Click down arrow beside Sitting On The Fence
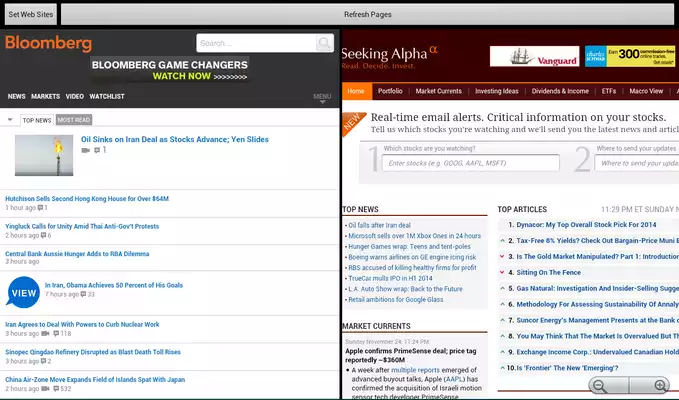The width and height of the screenshot is (679, 400). click(502, 272)
